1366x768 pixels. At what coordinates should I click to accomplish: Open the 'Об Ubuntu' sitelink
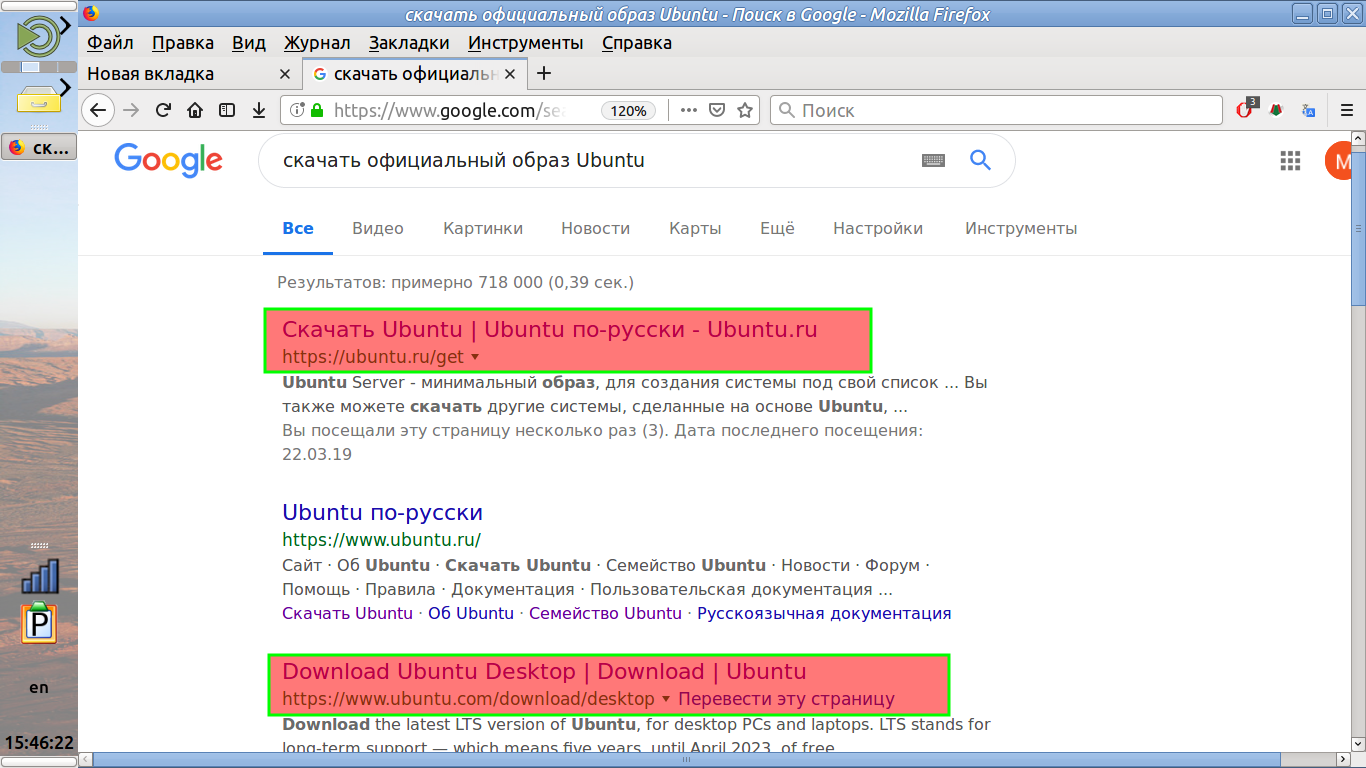coord(471,614)
